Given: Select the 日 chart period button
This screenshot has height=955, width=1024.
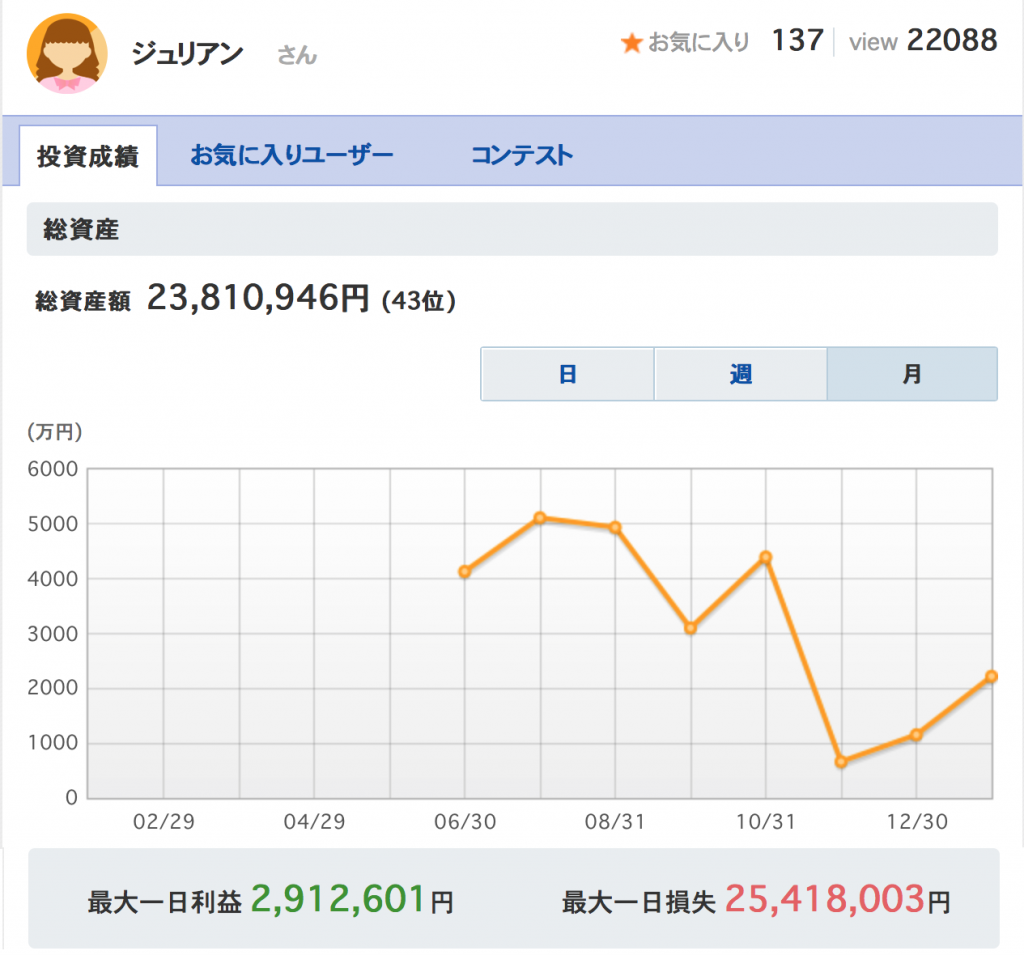Looking at the screenshot, I should pyautogui.click(x=568, y=374).
